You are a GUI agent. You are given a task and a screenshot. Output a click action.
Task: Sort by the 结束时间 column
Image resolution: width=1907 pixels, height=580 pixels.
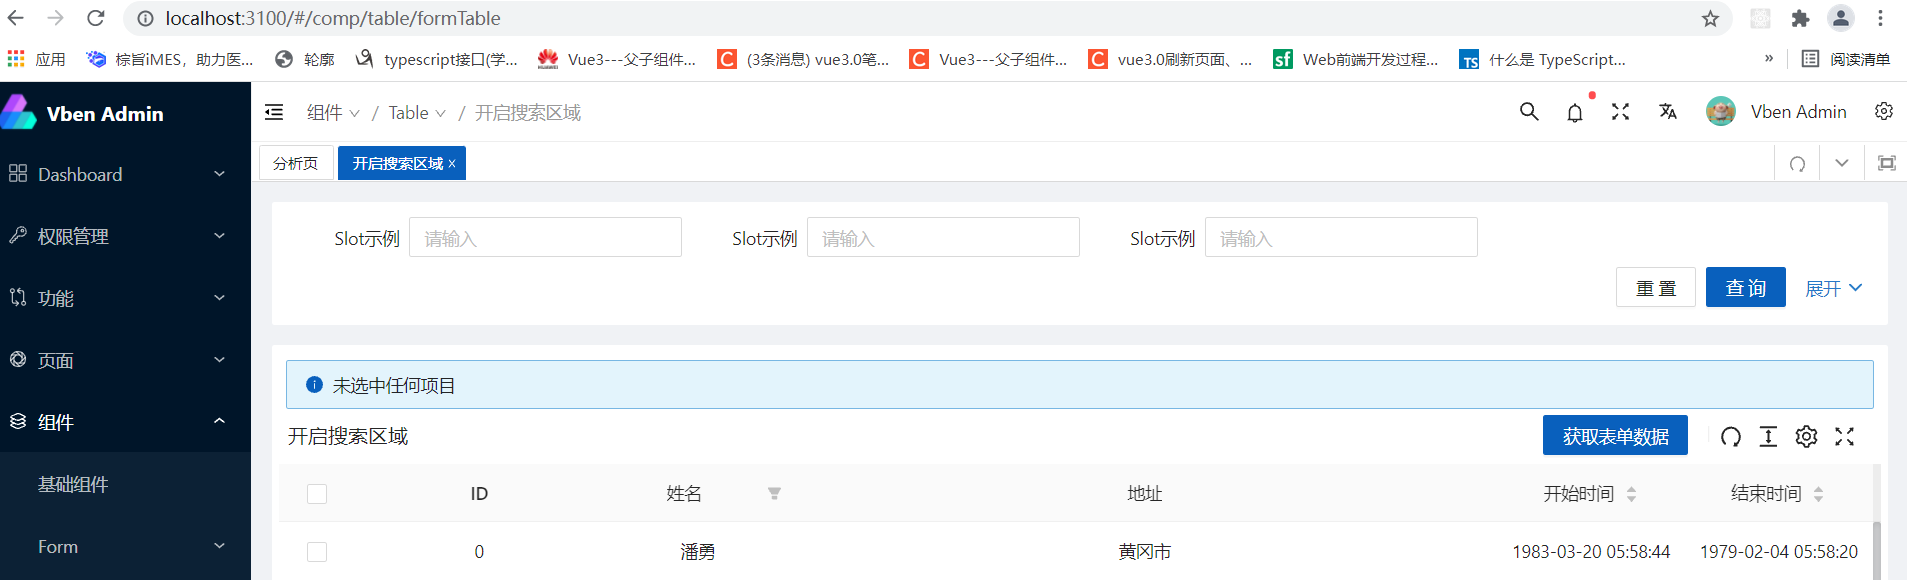click(1777, 494)
